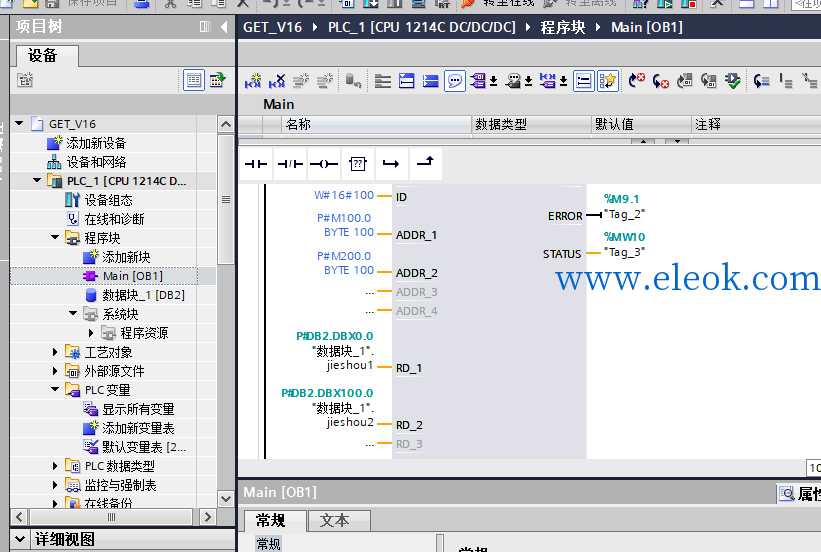
Task: Collapse GET_V16 project node
Action: (19, 124)
